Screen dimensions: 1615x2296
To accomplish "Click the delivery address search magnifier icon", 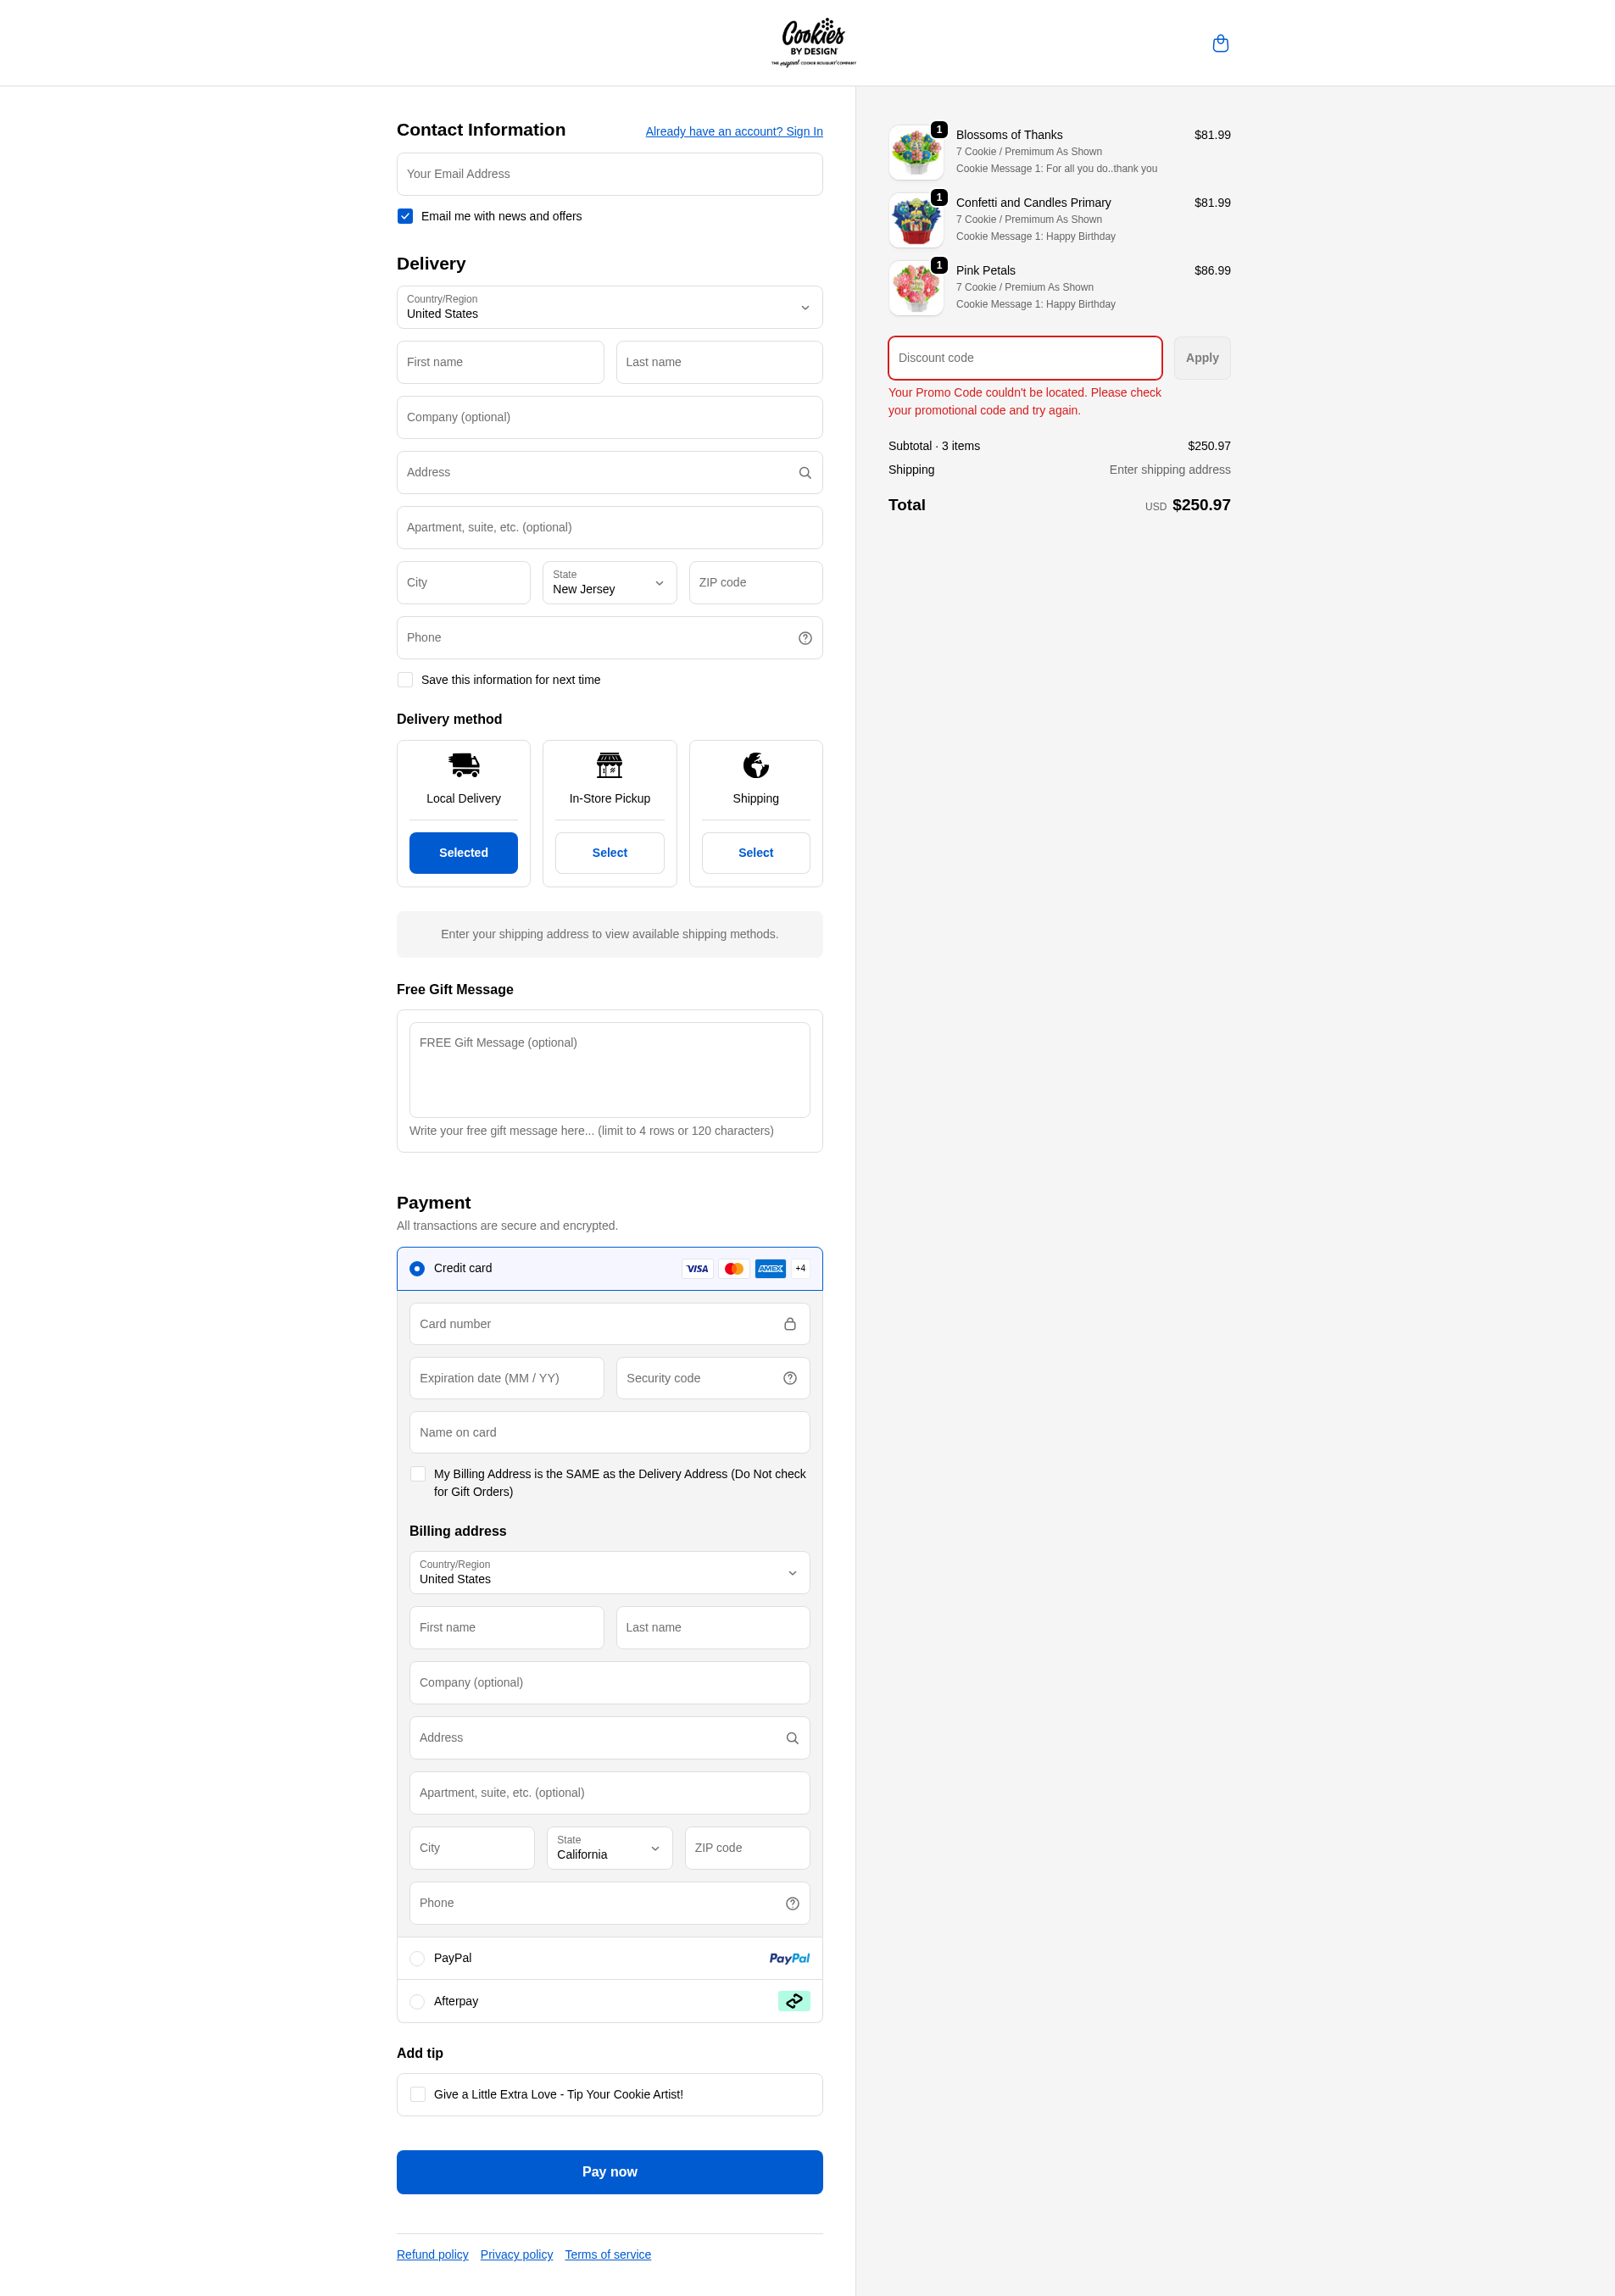I will (804, 473).
